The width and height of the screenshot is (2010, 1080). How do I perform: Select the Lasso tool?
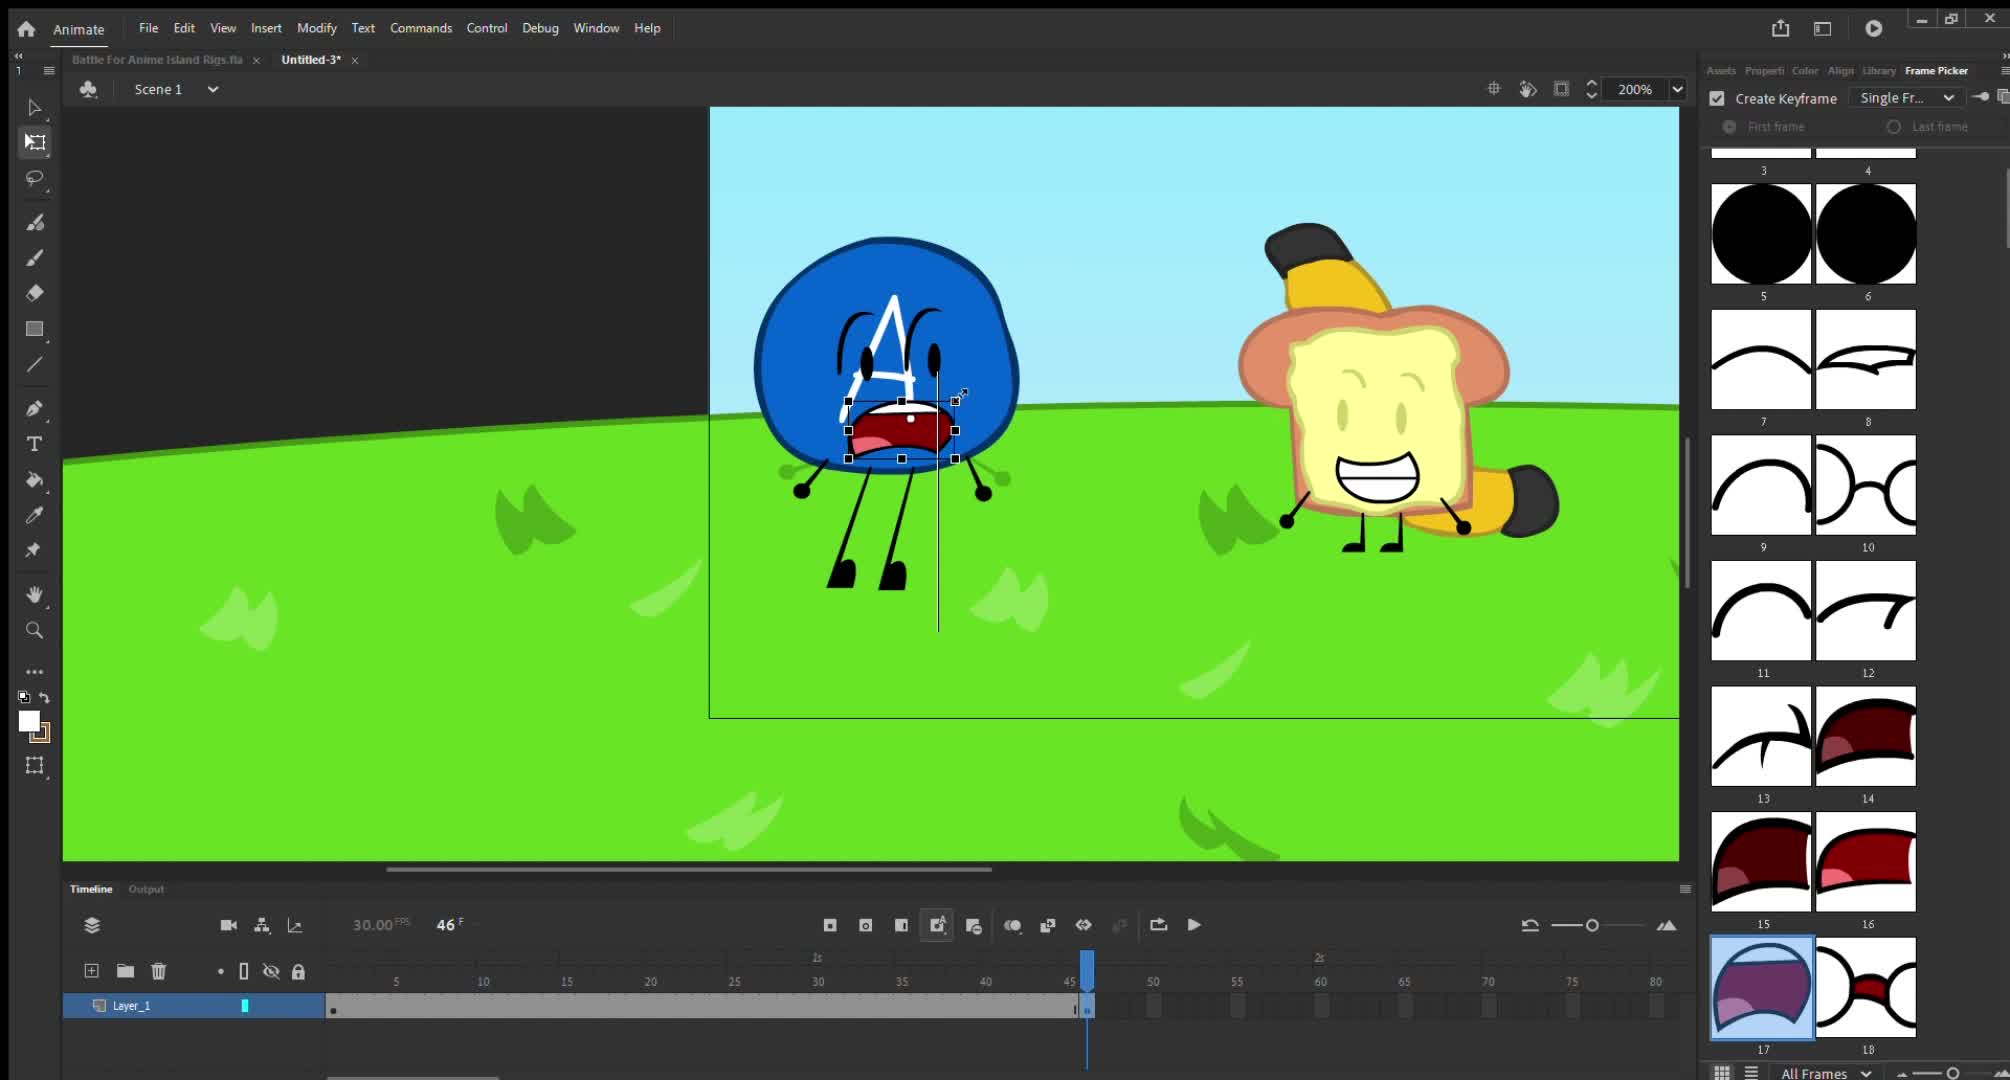(x=34, y=178)
